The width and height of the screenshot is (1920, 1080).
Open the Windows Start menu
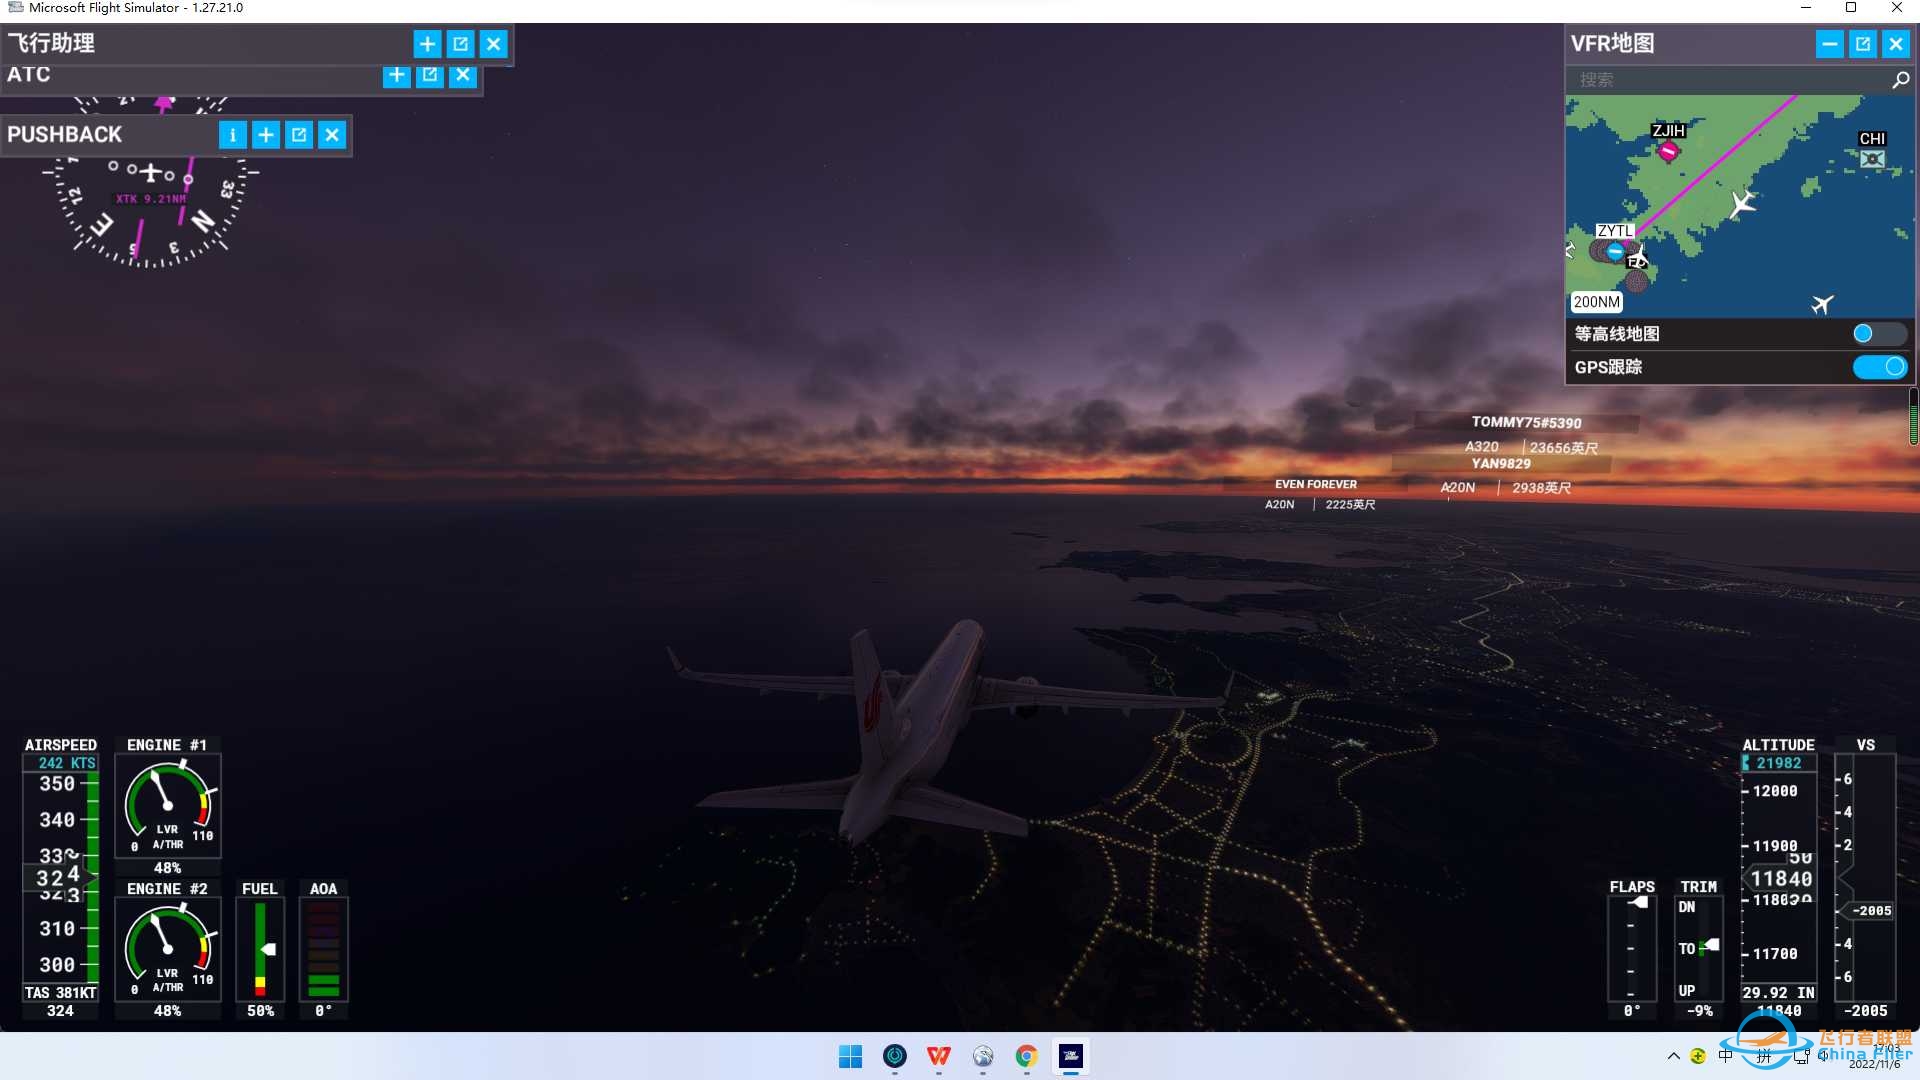click(x=850, y=1056)
